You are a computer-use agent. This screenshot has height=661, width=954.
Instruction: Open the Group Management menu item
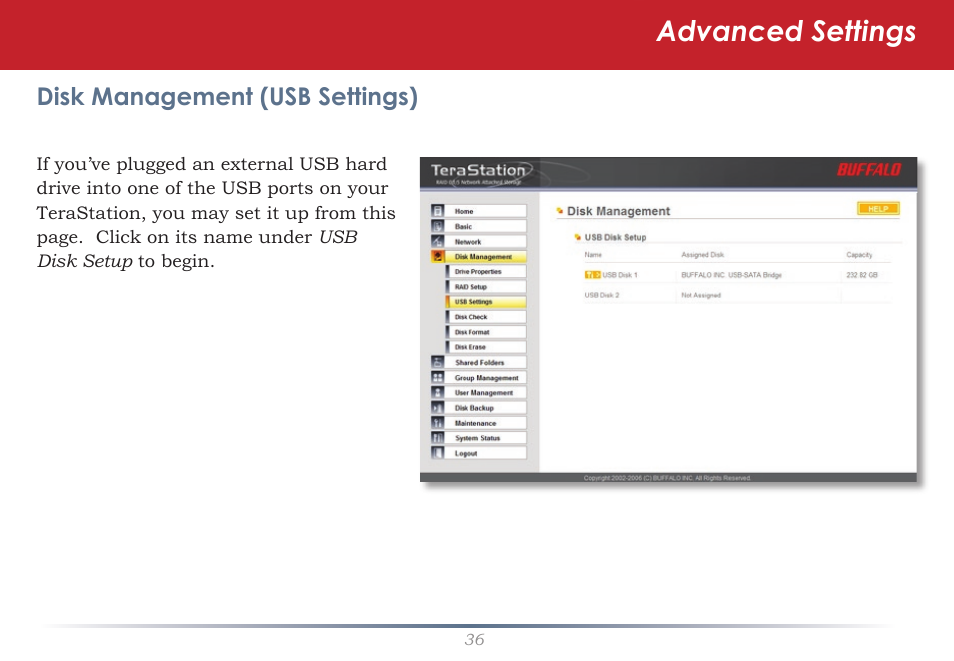click(x=486, y=377)
